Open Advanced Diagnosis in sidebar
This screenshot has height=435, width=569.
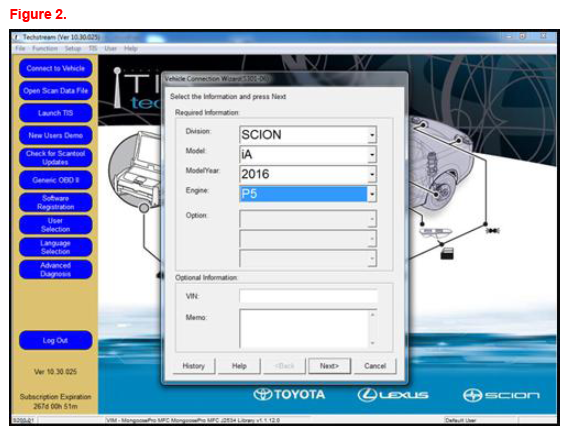click(56, 270)
